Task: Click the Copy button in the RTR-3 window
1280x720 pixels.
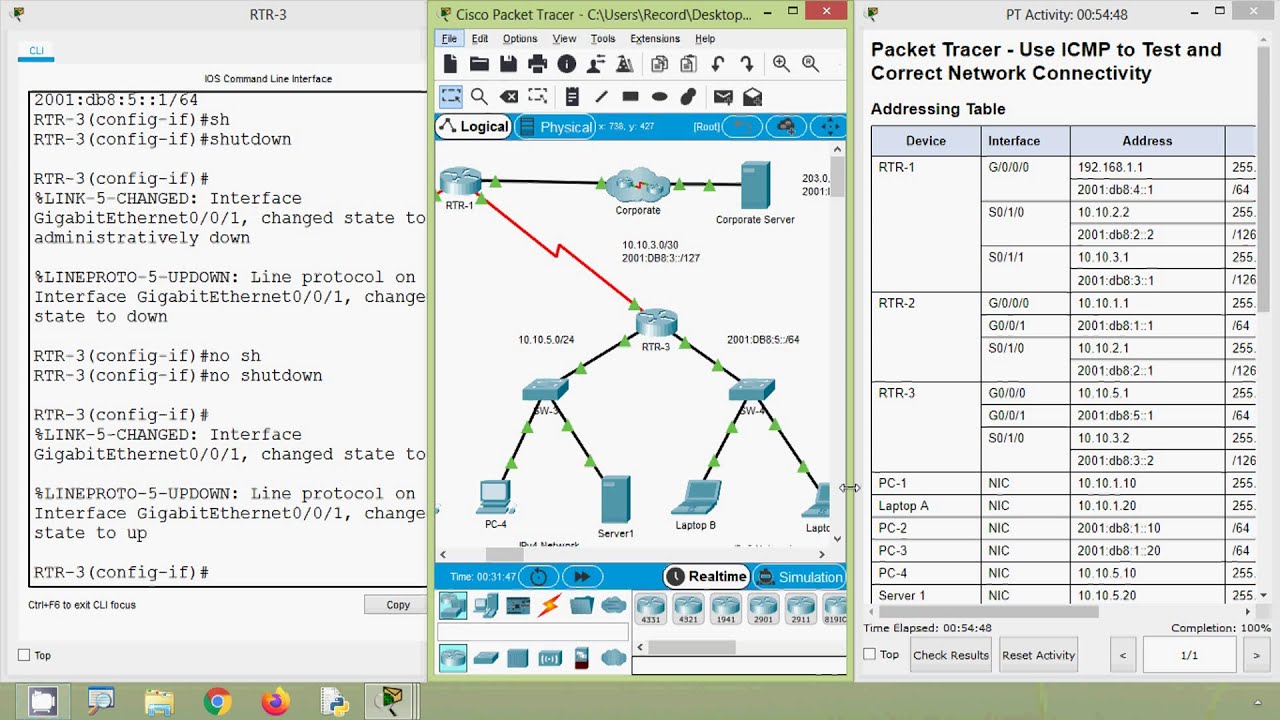Action: [x=398, y=604]
